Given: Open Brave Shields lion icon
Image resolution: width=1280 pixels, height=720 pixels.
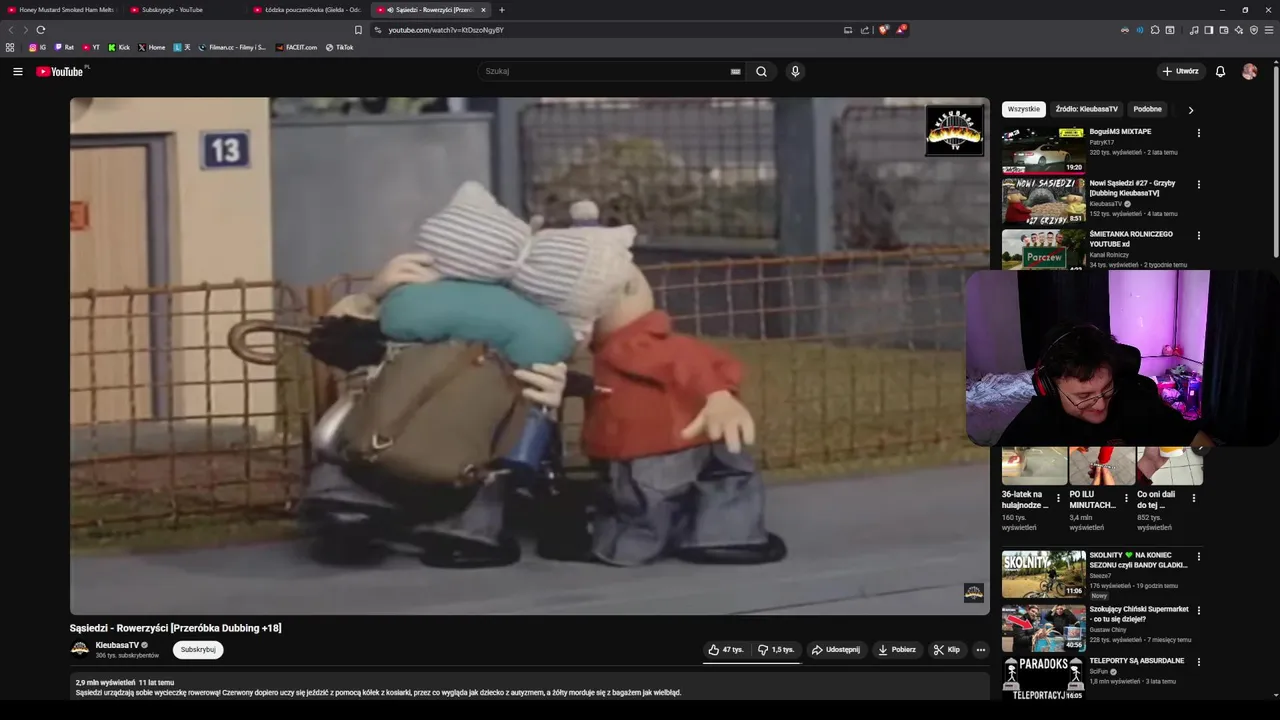Looking at the screenshot, I should 883,30.
